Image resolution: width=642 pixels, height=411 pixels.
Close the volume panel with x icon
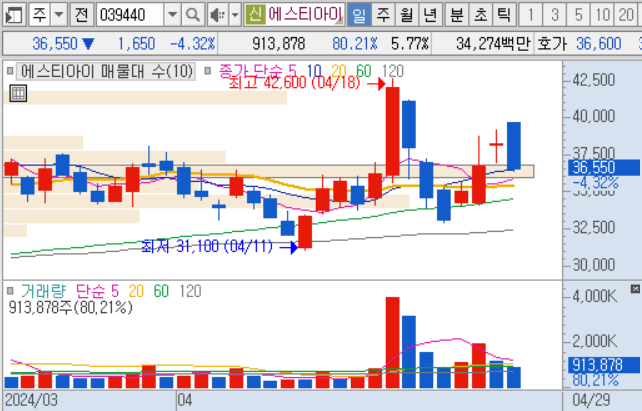tap(635, 289)
